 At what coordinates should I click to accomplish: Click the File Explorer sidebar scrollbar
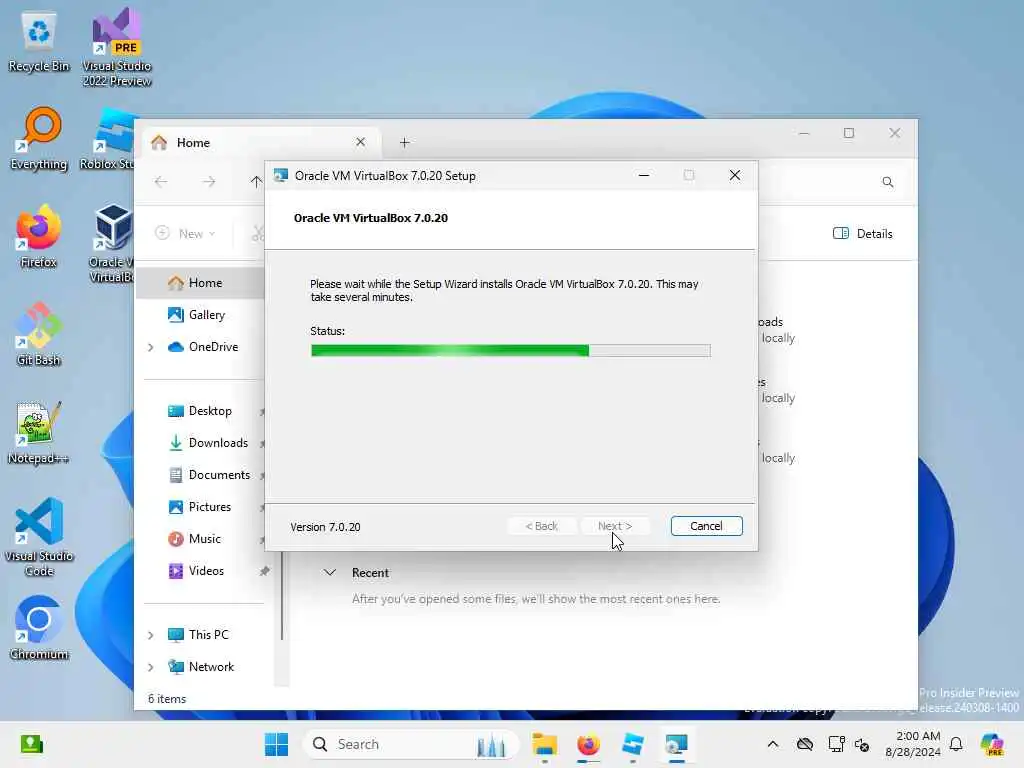coord(282,596)
